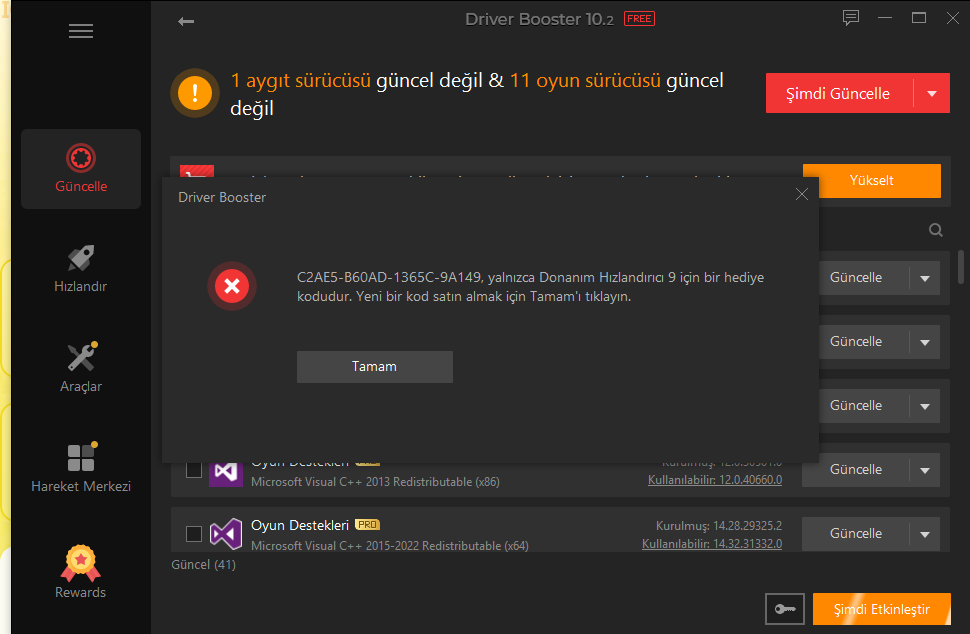
Task: Click the '1 aygıt sürücüsü' orange text
Action: pyautogui.click(x=301, y=80)
